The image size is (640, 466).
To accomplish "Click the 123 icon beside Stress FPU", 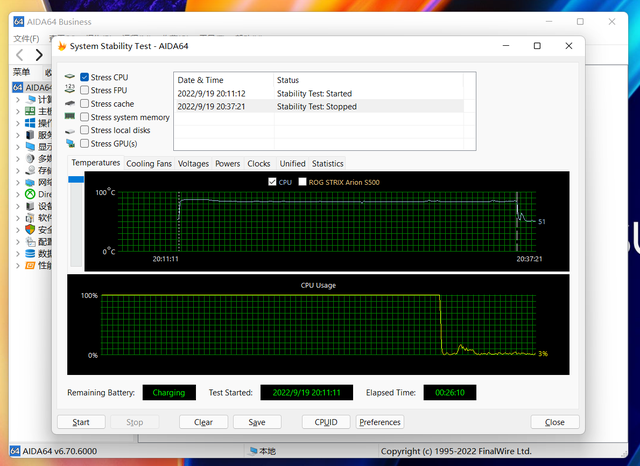I will (x=70, y=89).
